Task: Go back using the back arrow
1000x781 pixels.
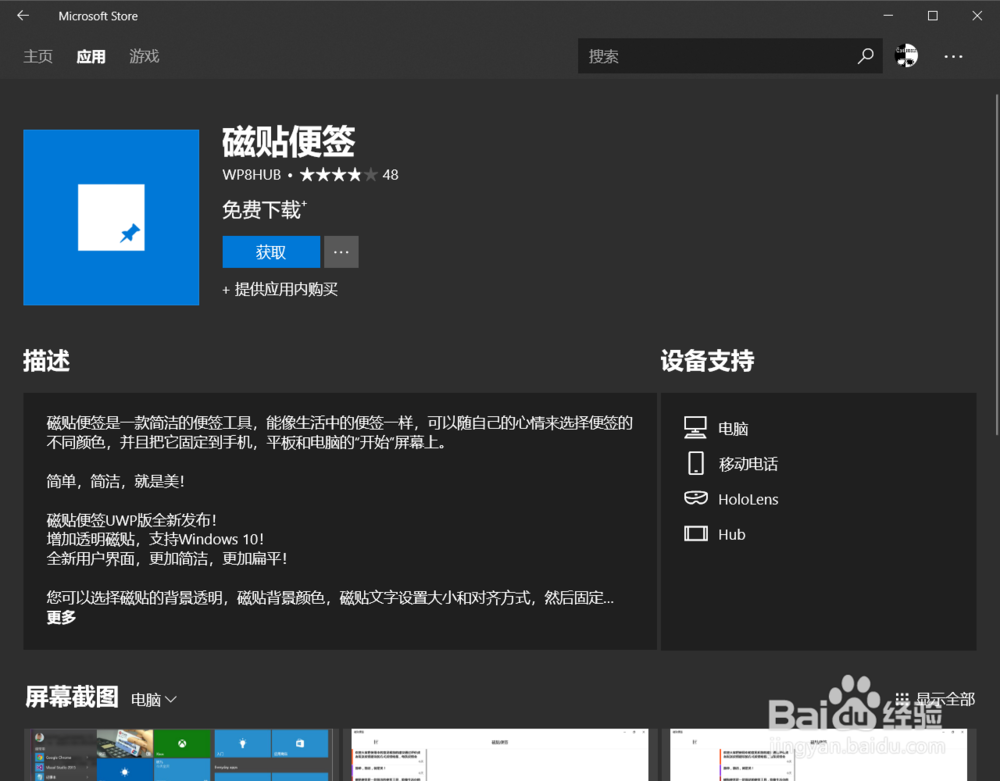Action: [x=23, y=15]
